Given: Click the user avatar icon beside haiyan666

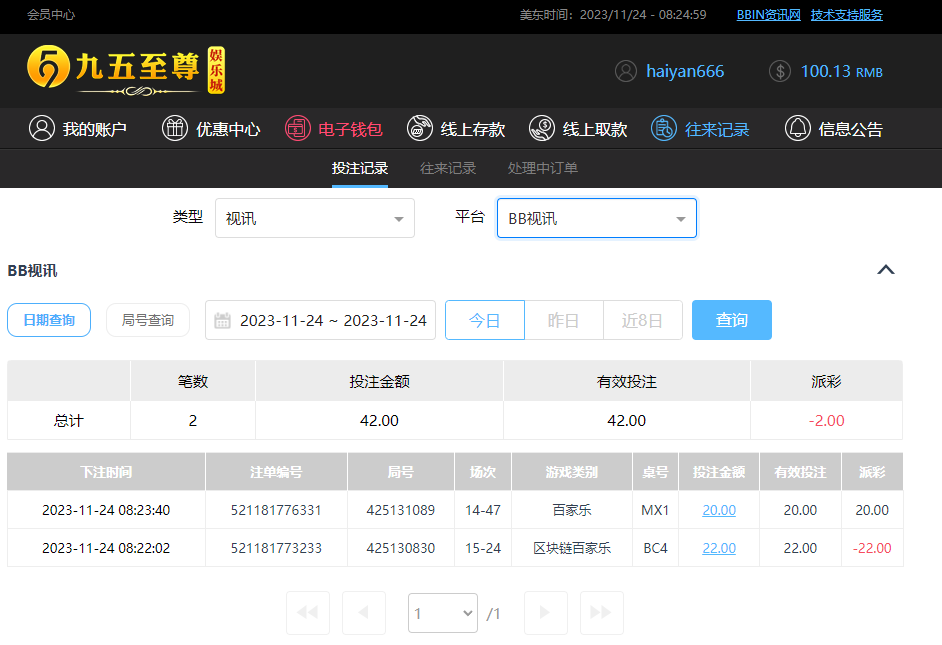Looking at the screenshot, I should (626, 72).
